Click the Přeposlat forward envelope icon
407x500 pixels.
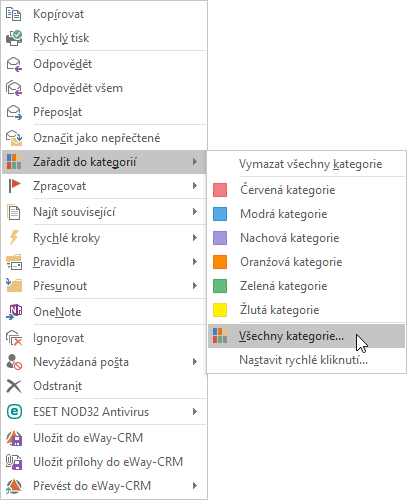point(14,112)
